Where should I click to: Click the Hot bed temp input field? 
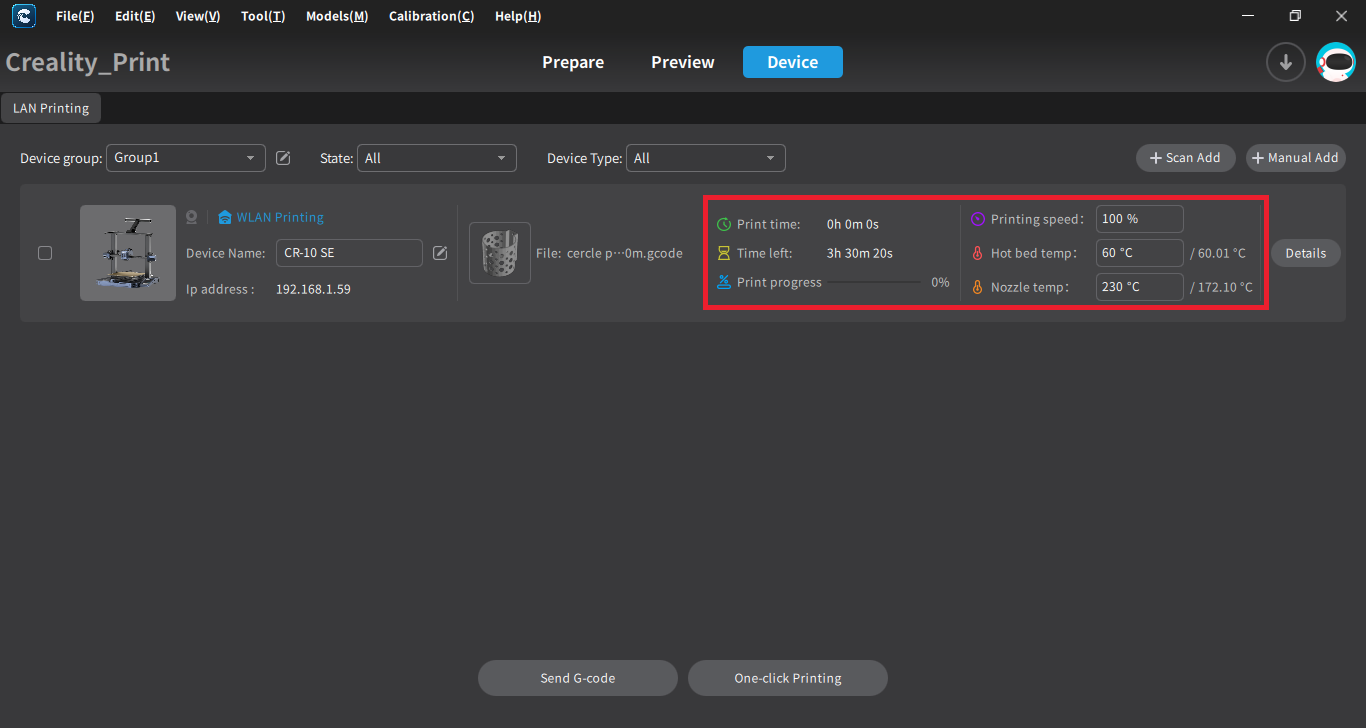click(x=1140, y=253)
